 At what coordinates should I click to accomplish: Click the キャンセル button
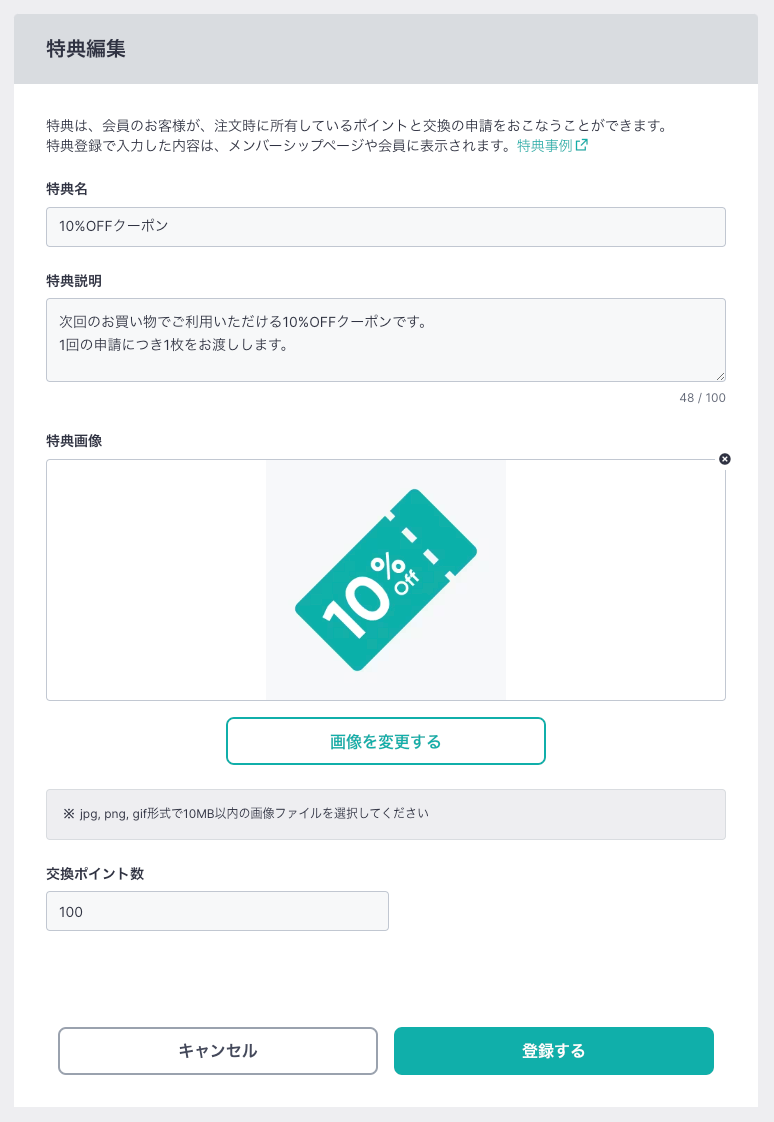pyautogui.click(x=217, y=1050)
